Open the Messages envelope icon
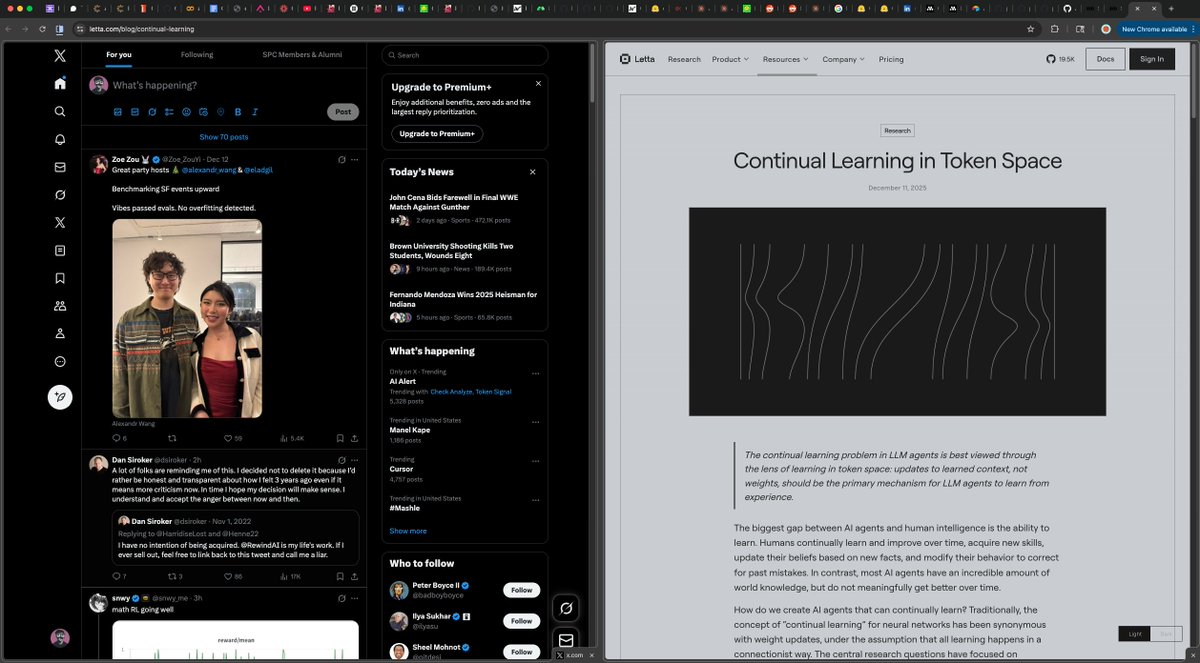 click(60, 167)
